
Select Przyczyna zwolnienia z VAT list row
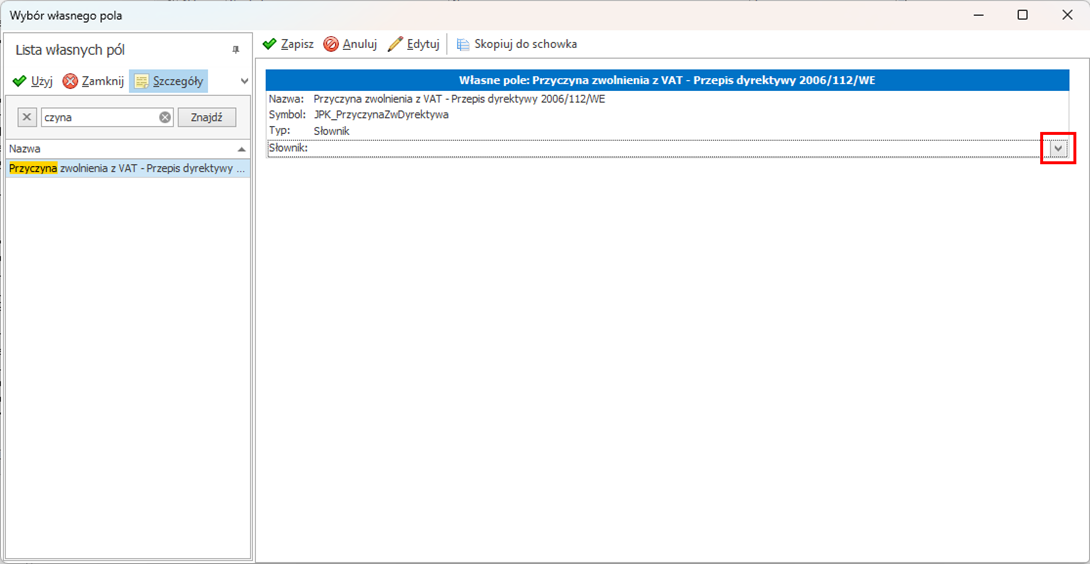(x=126, y=169)
